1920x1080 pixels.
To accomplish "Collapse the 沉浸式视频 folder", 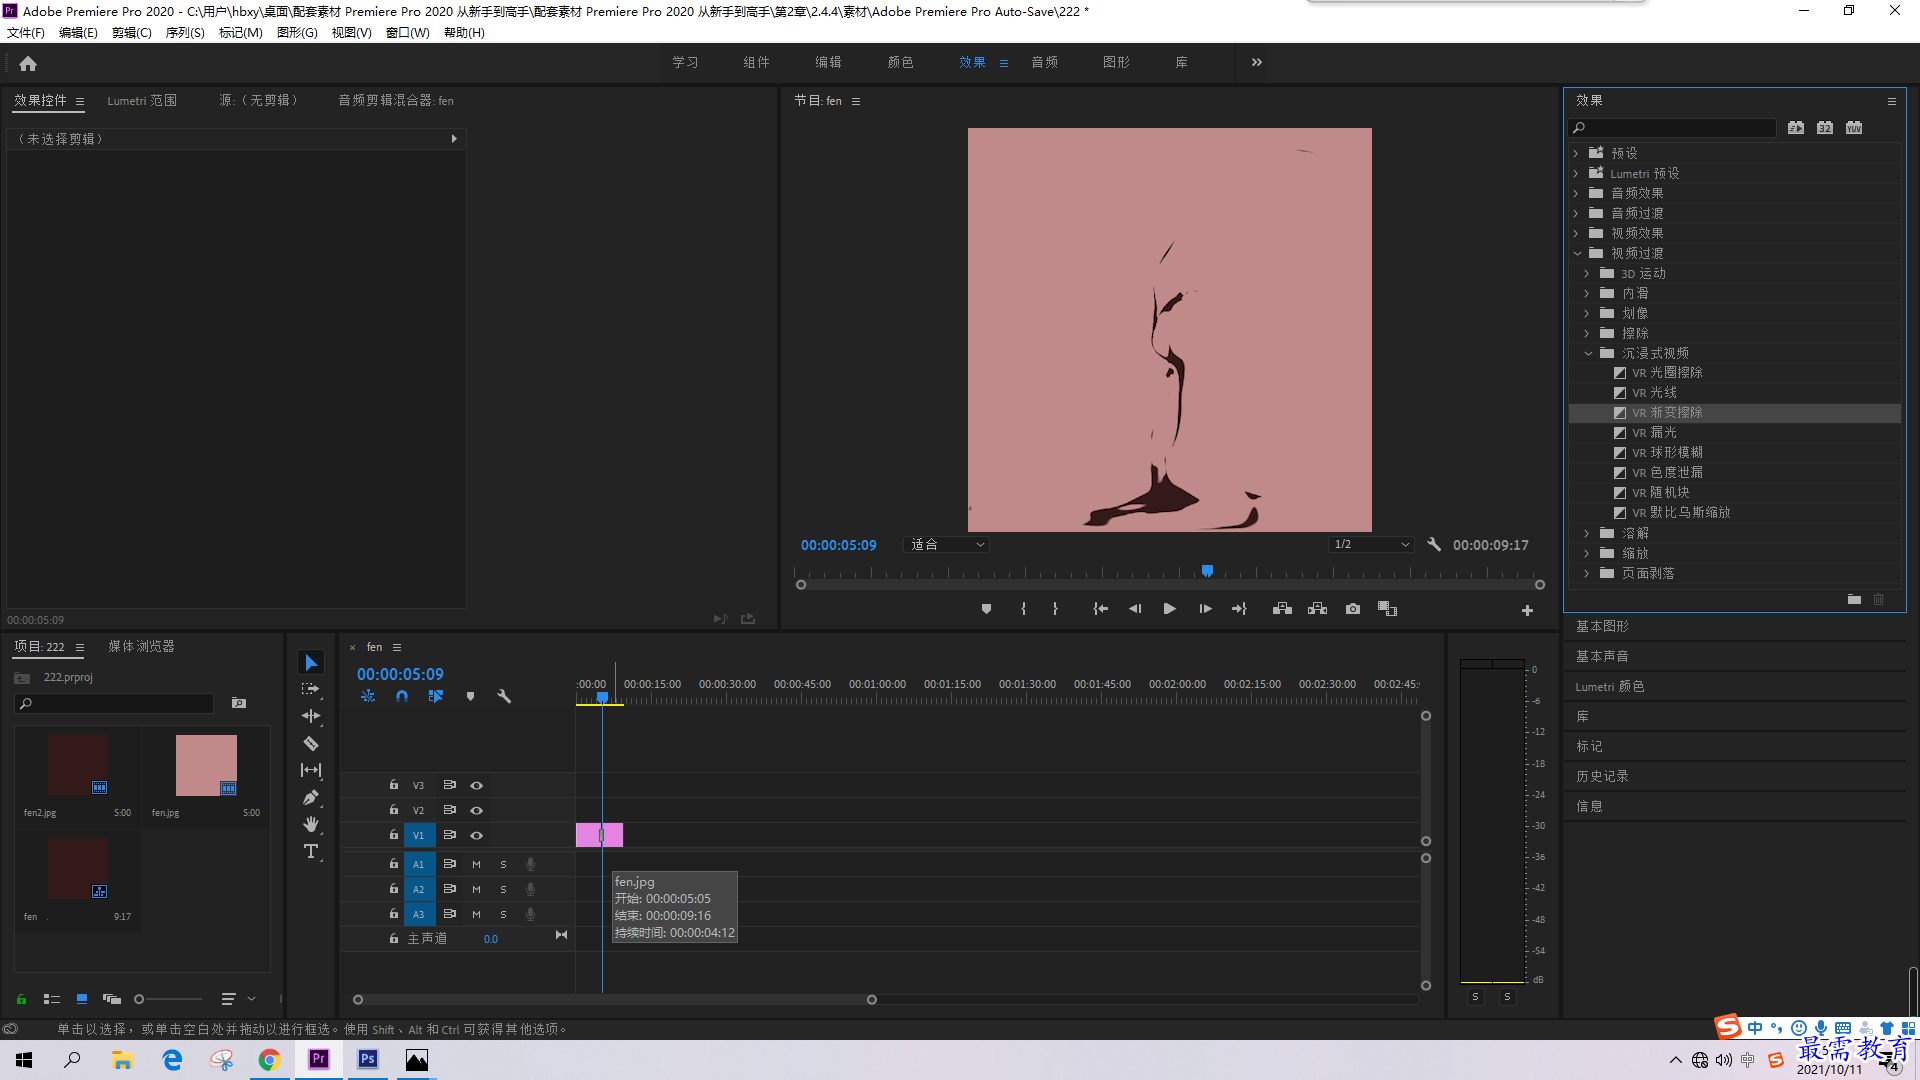I will 1588,354.
